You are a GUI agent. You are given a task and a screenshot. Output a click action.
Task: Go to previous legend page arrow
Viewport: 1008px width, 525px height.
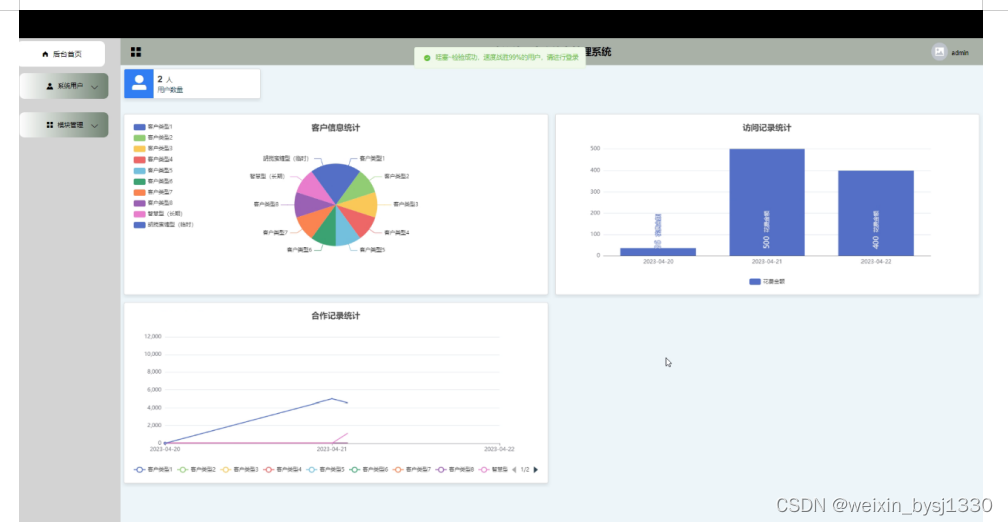[514, 470]
